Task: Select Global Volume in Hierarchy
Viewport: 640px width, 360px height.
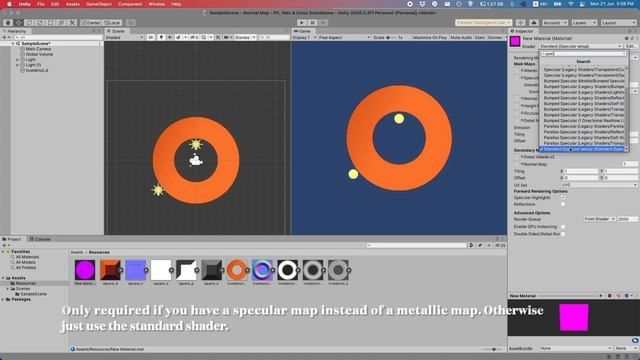Action: pos(39,54)
